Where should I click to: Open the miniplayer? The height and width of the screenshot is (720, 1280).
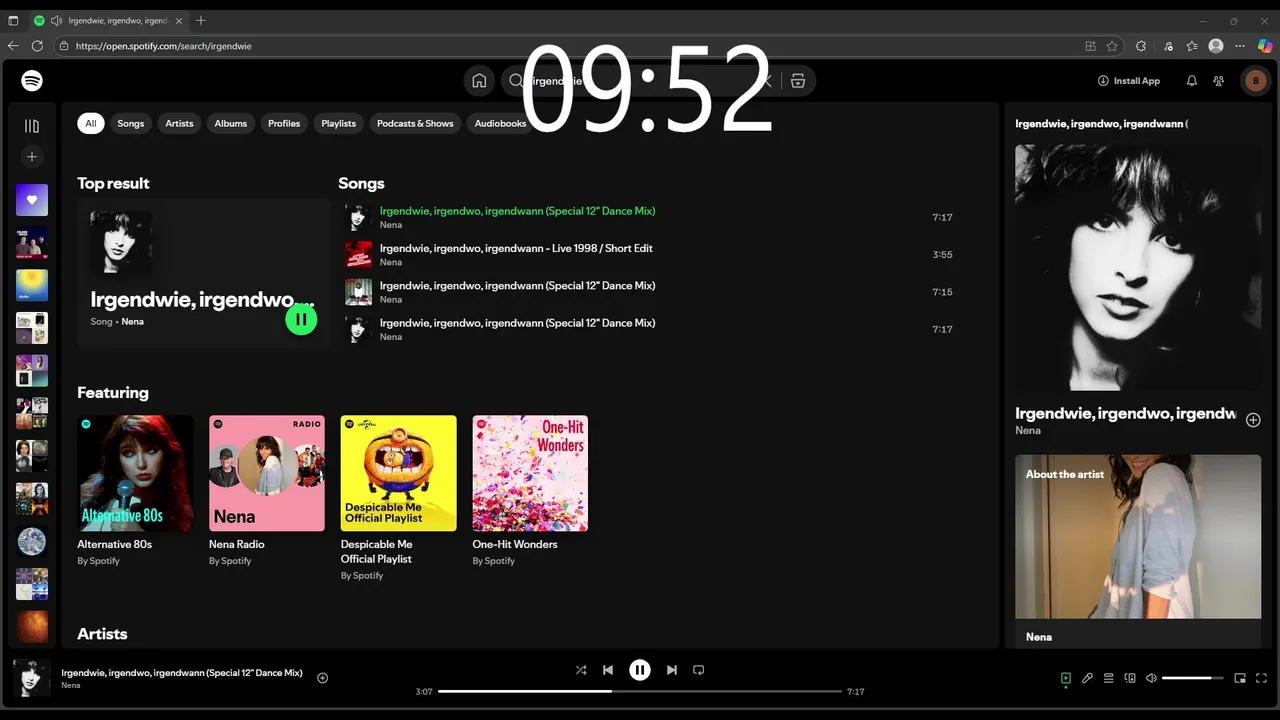[1240, 678]
